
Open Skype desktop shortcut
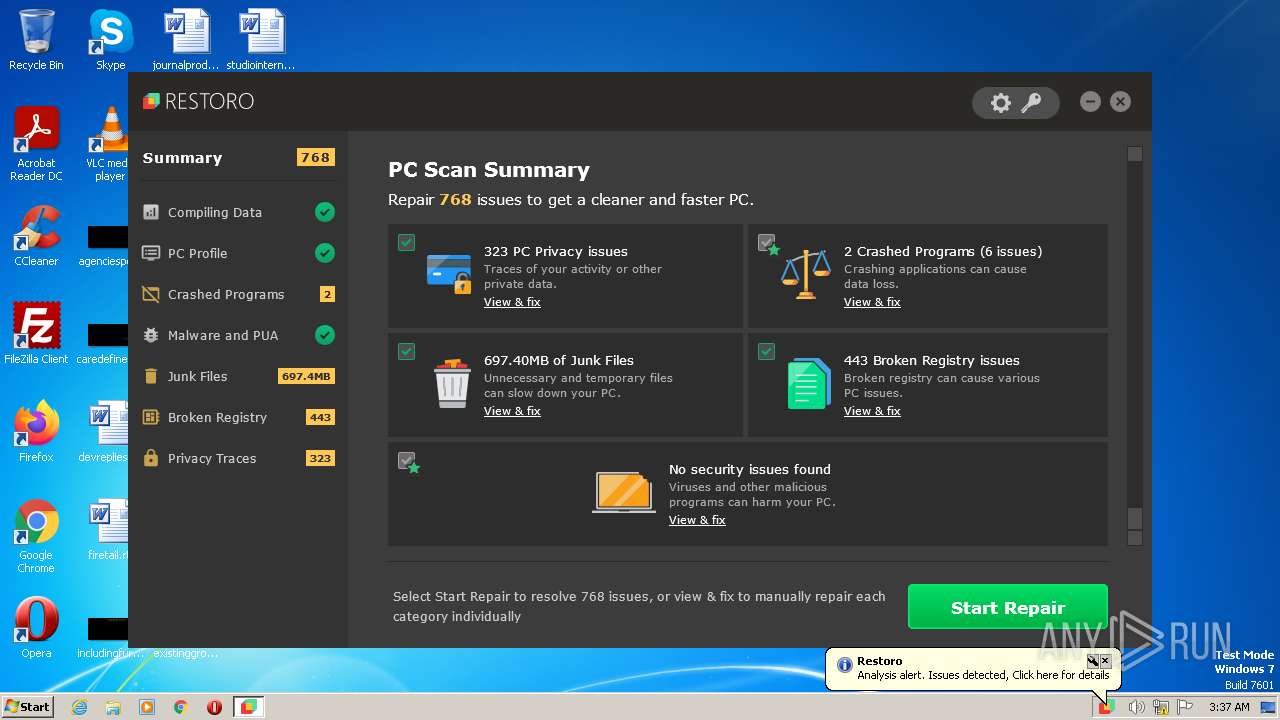[x=110, y=40]
